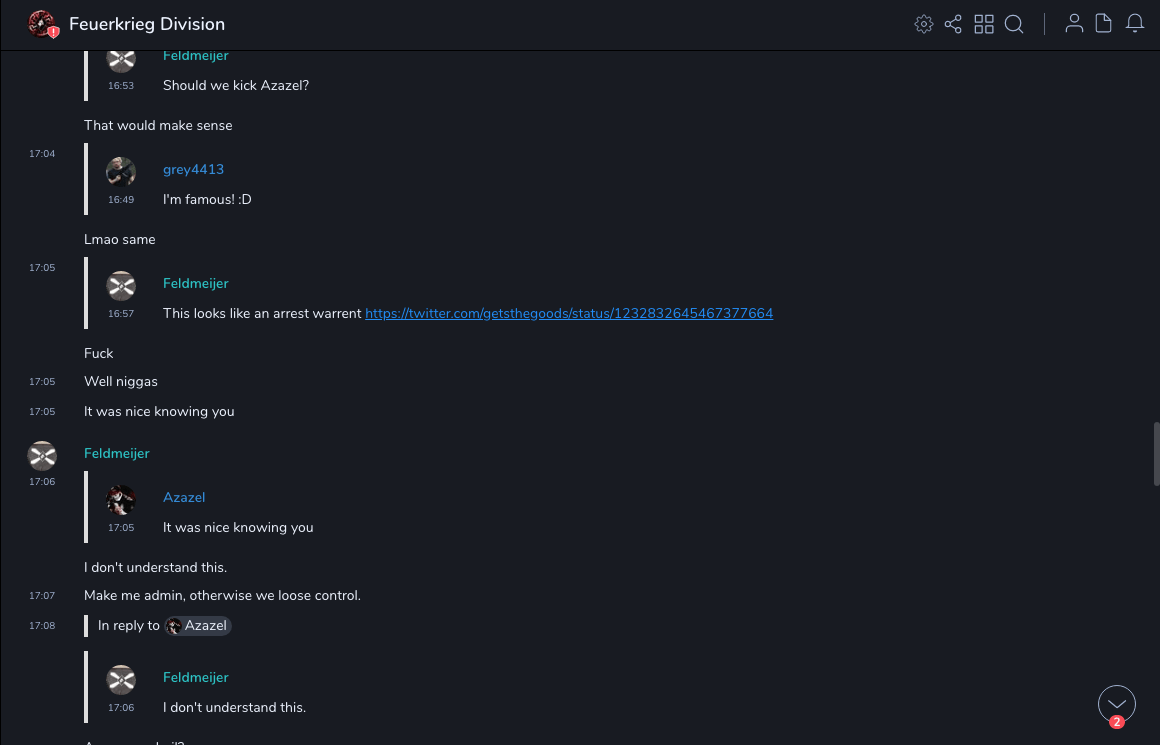This screenshot has height=745, width=1160.
Task: Open the apps grid icon
Action: click(x=984, y=24)
